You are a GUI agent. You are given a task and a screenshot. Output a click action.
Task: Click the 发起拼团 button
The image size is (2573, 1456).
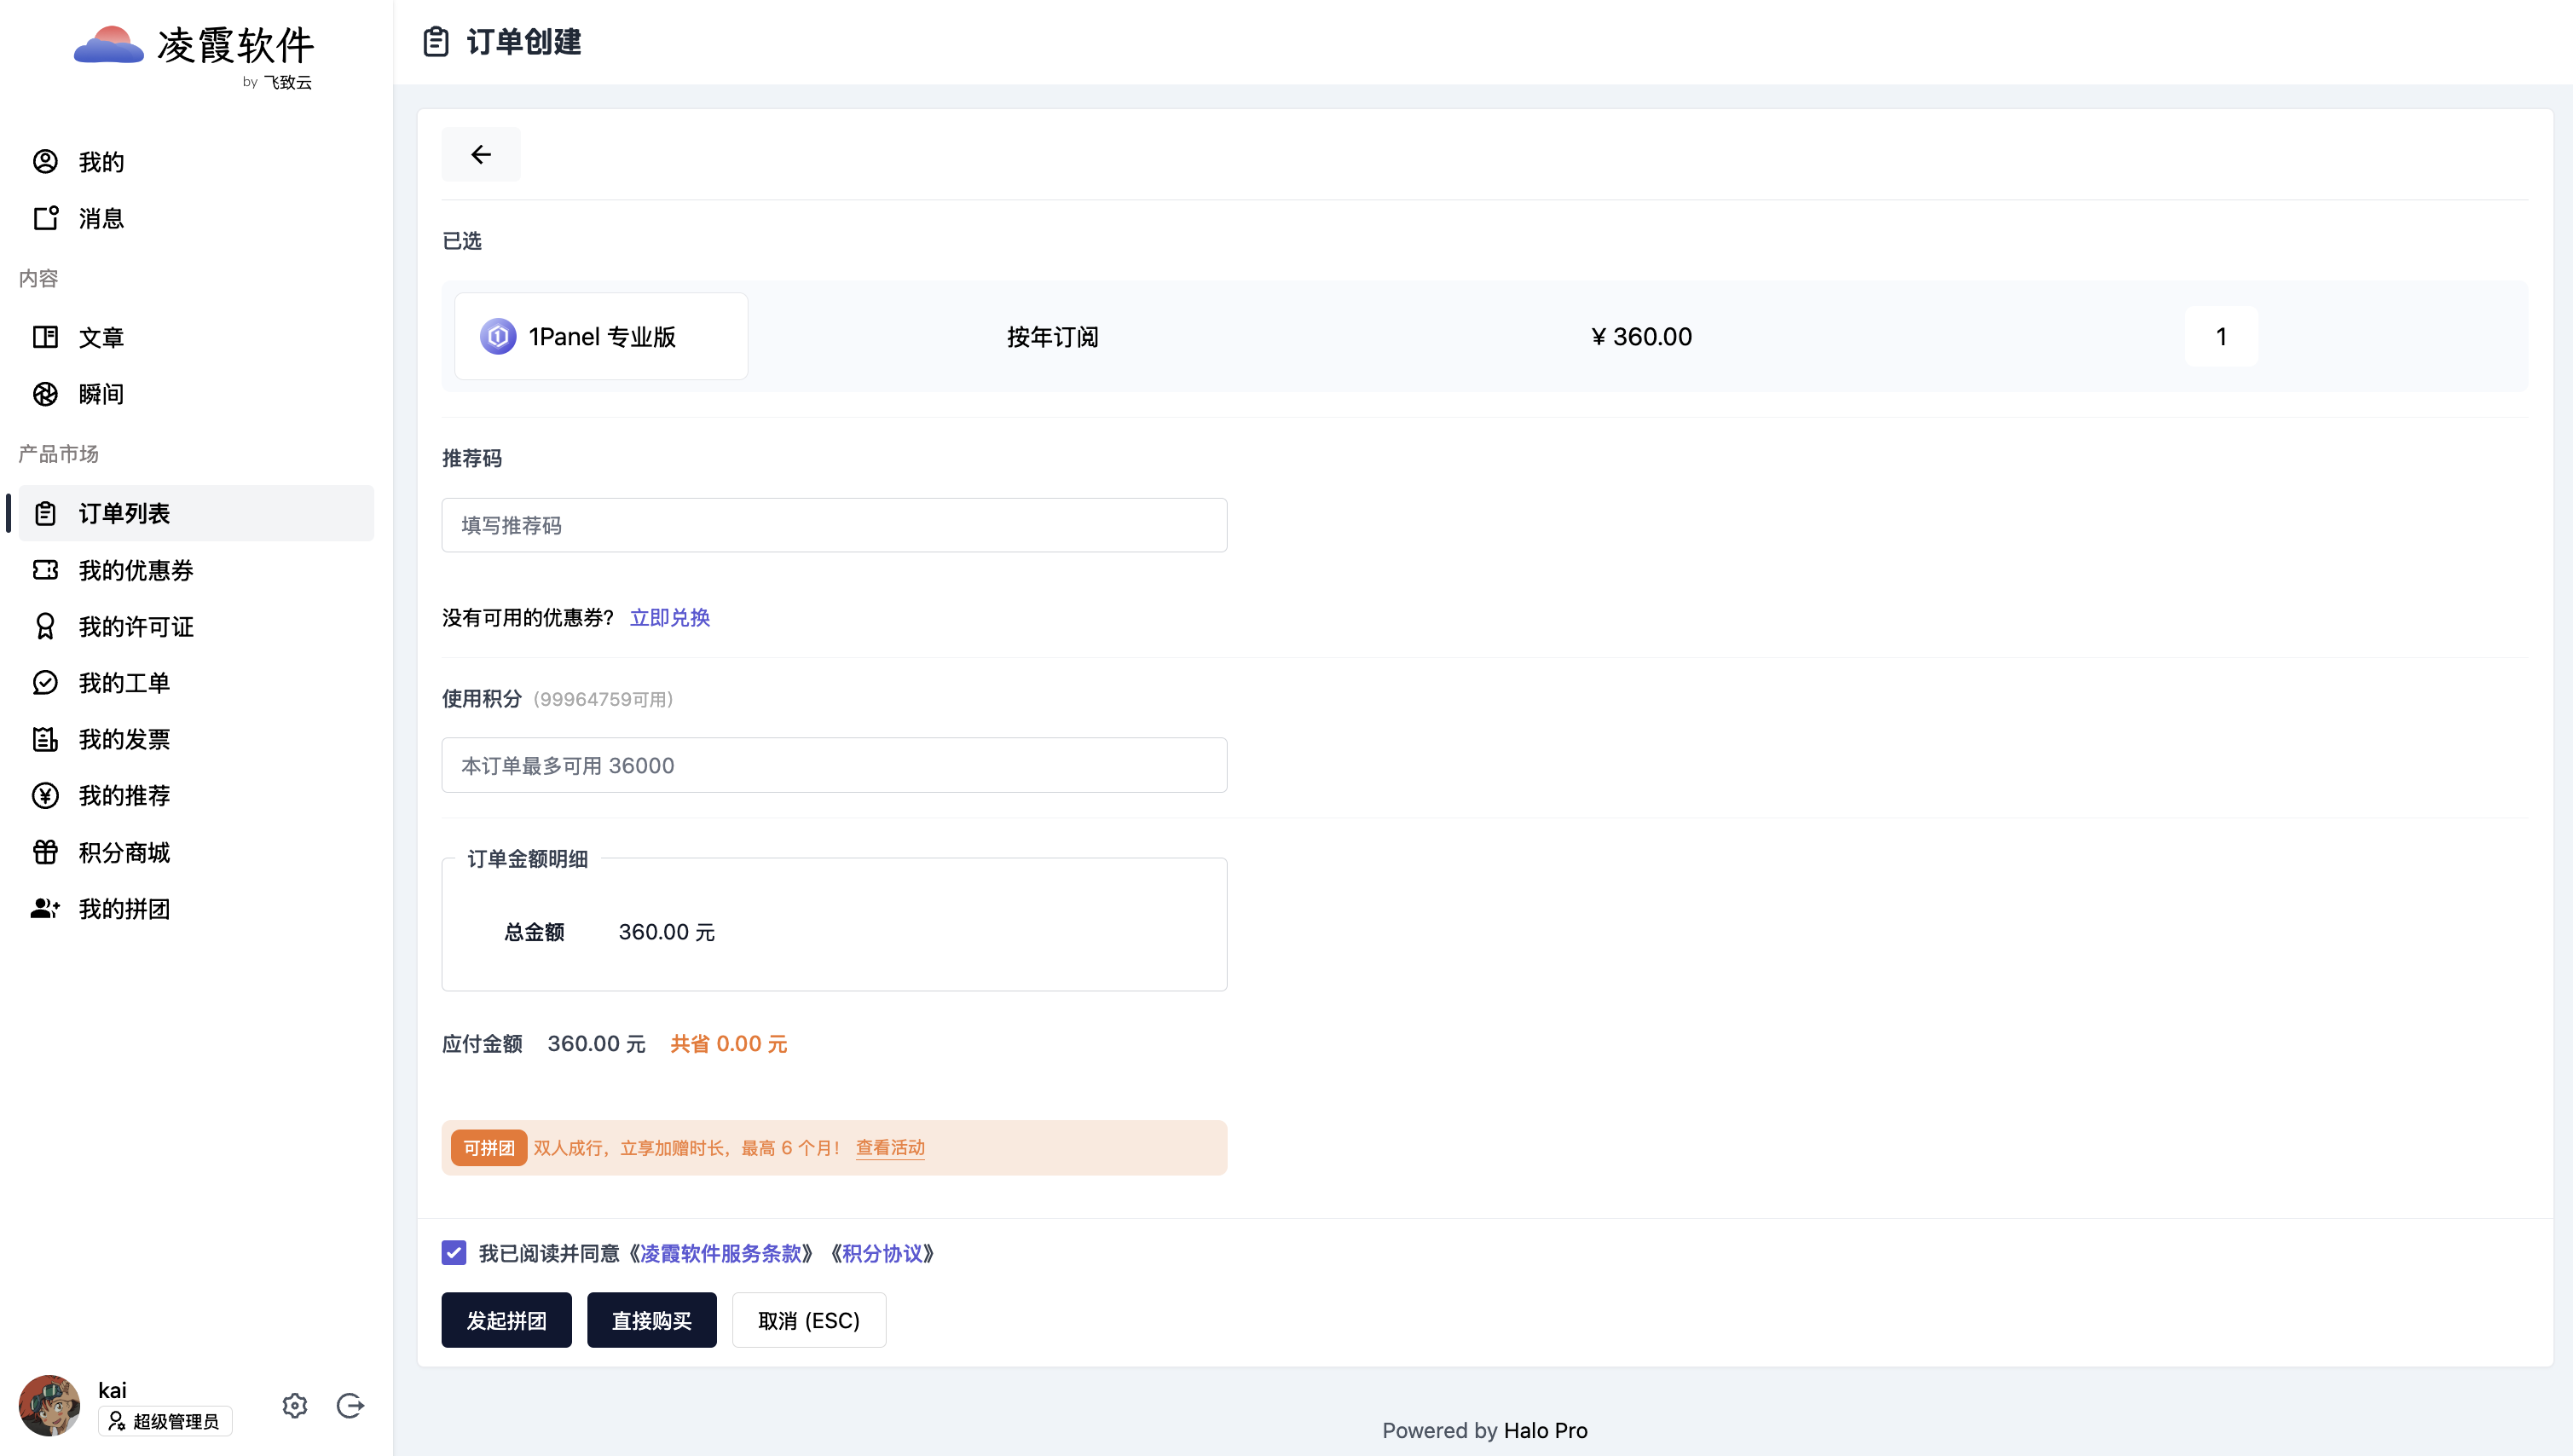coord(506,1320)
